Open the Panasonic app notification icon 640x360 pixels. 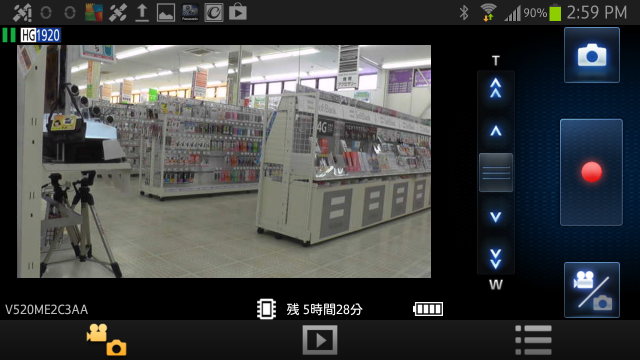tap(190, 12)
